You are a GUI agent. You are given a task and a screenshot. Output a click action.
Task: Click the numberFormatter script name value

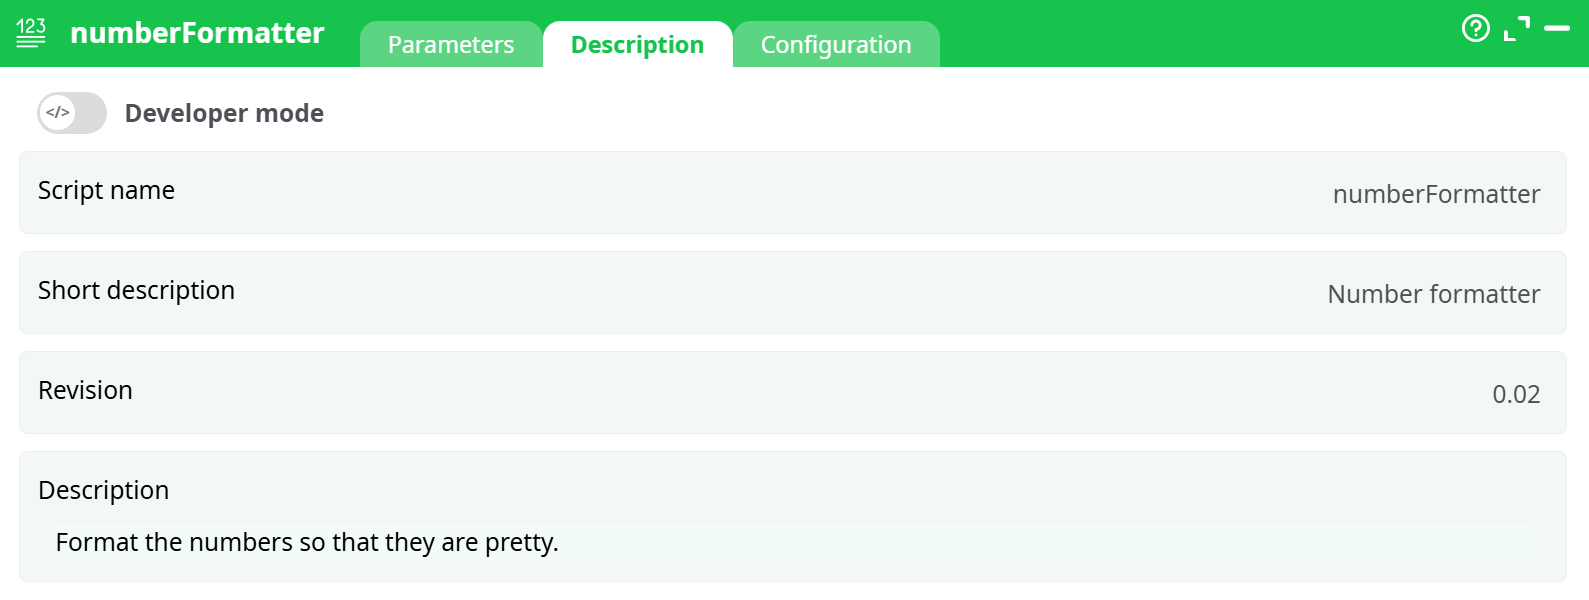(x=1436, y=195)
